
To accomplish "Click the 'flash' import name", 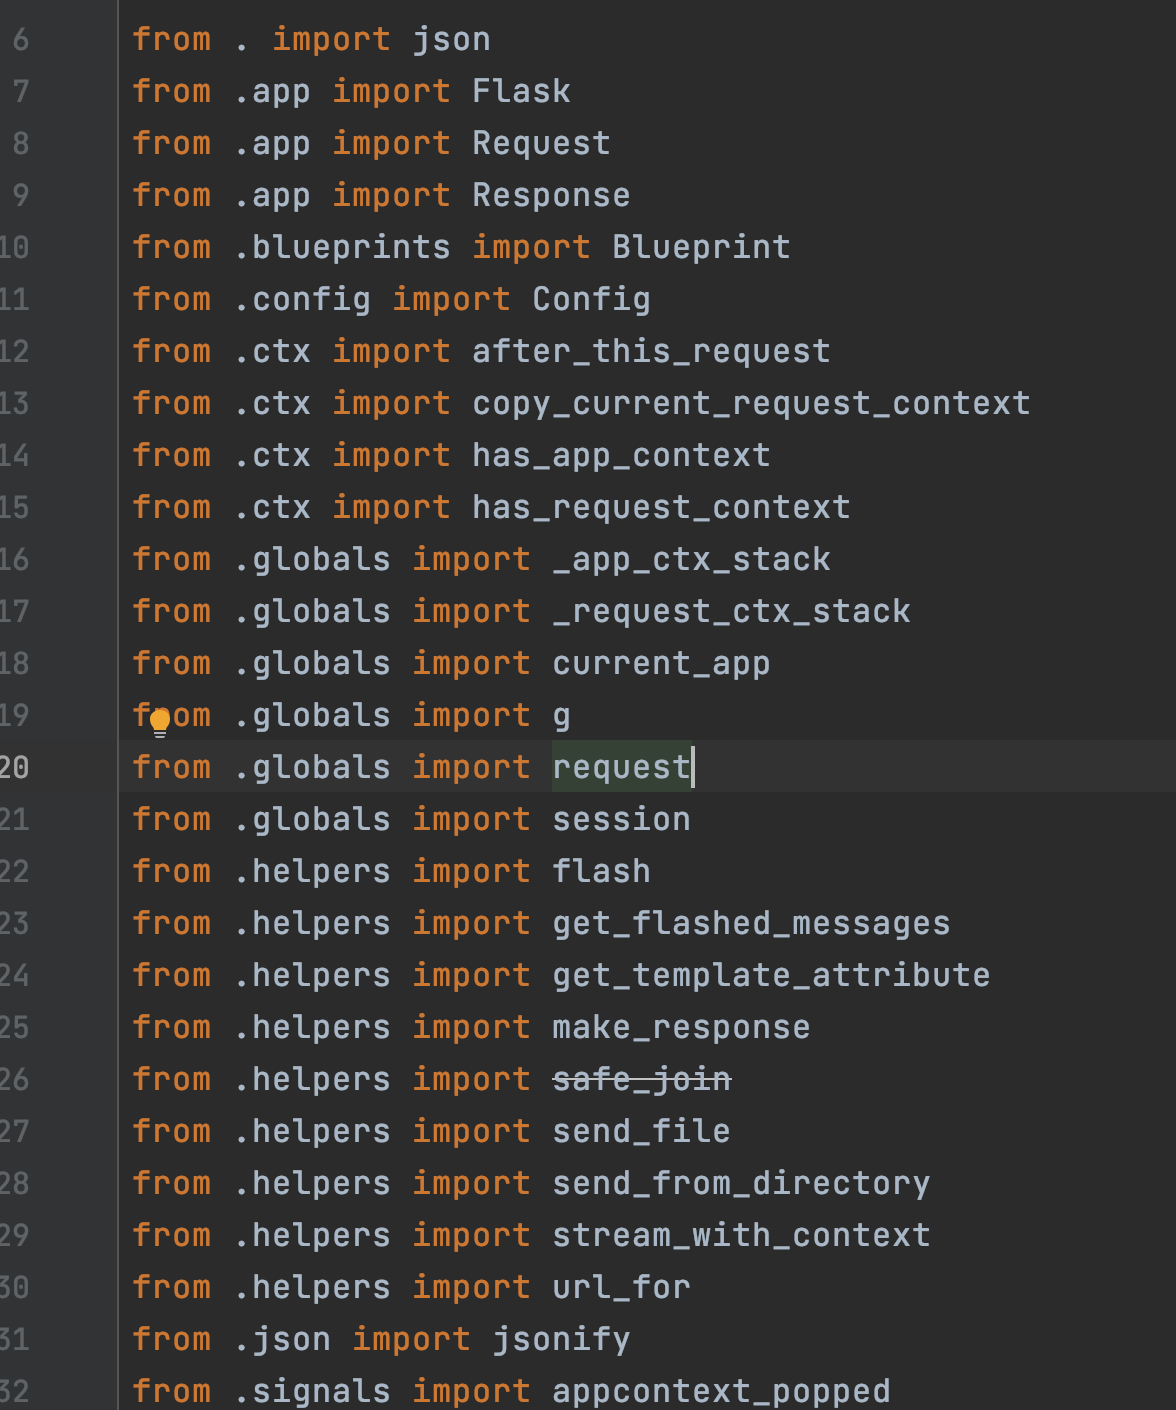I will (x=601, y=871).
